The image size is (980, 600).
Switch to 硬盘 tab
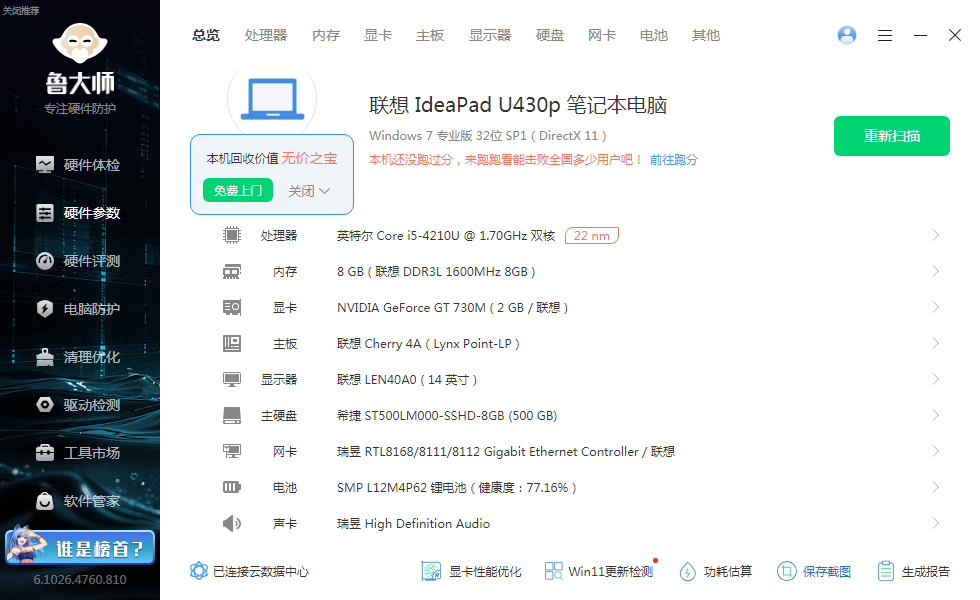pos(550,36)
